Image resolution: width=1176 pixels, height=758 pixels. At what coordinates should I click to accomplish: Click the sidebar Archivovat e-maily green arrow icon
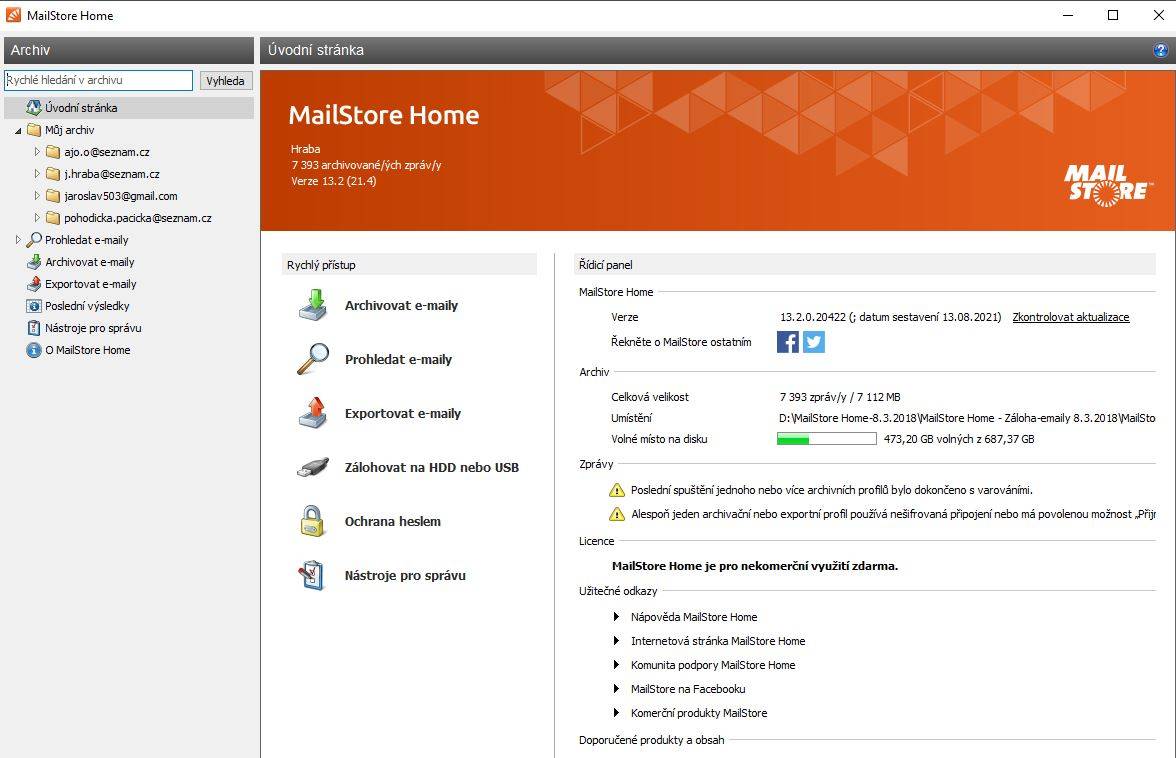pos(34,262)
